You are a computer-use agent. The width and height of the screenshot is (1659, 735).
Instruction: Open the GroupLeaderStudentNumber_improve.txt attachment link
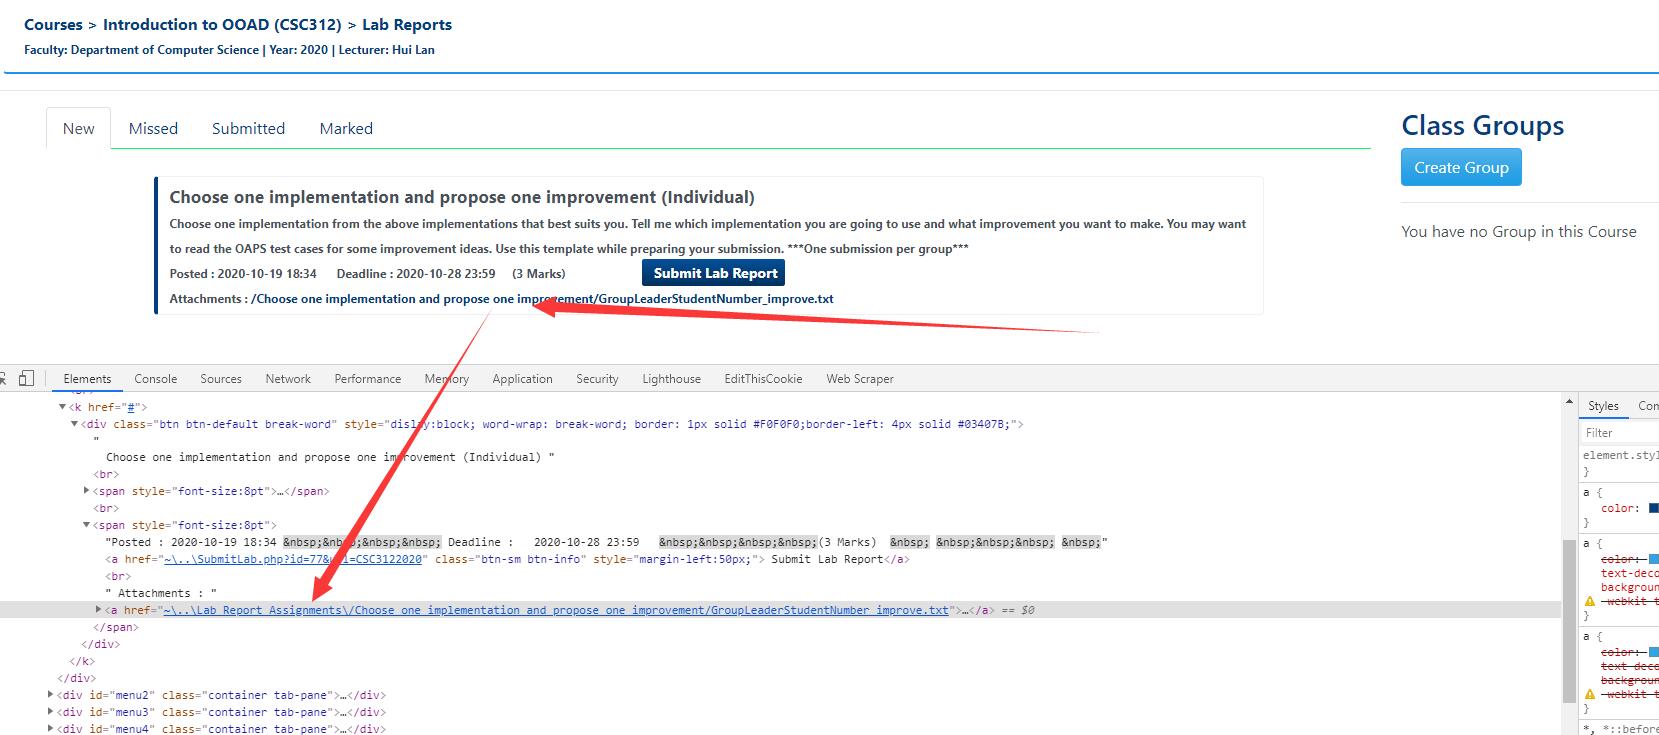click(542, 299)
